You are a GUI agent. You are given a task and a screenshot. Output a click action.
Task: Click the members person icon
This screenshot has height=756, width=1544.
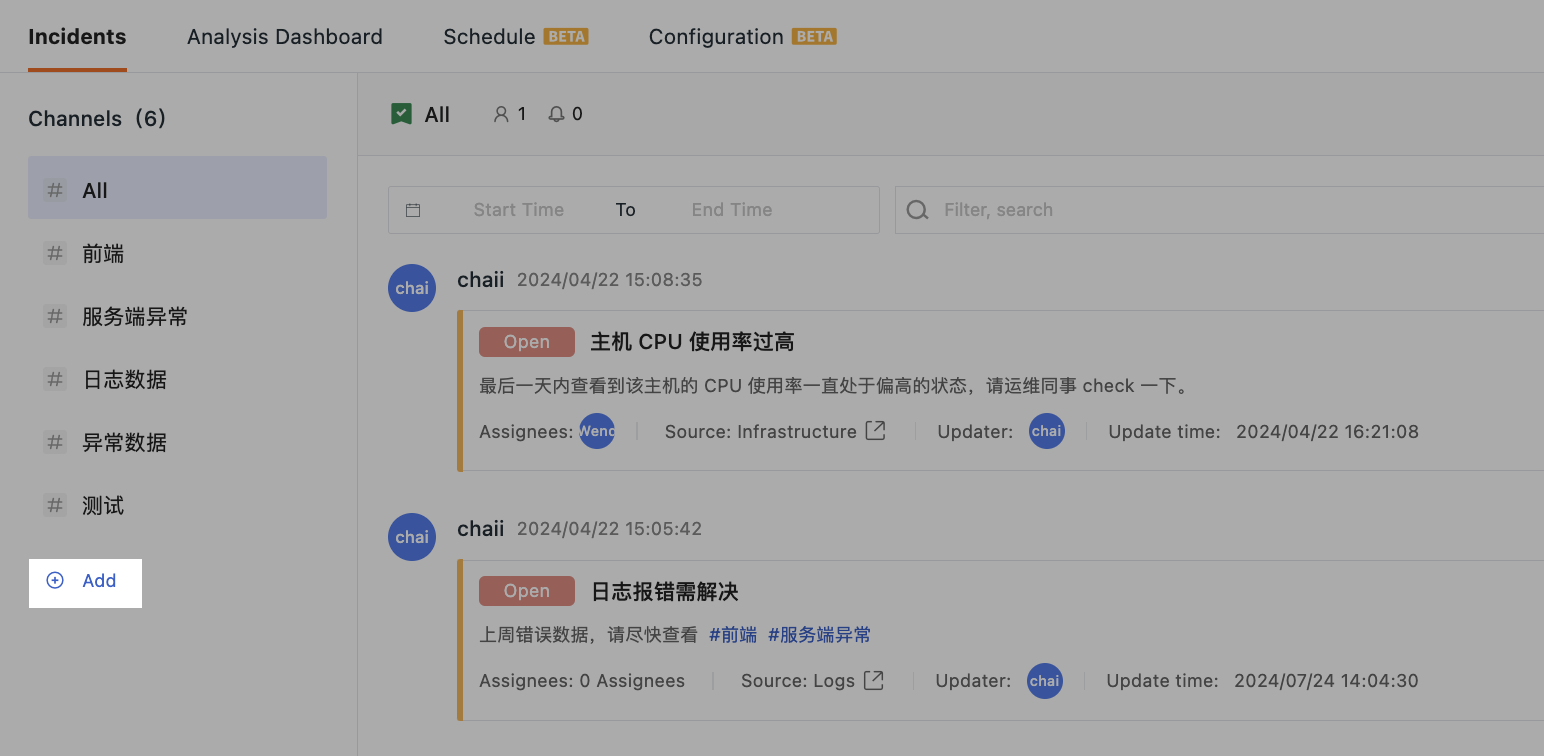click(501, 115)
